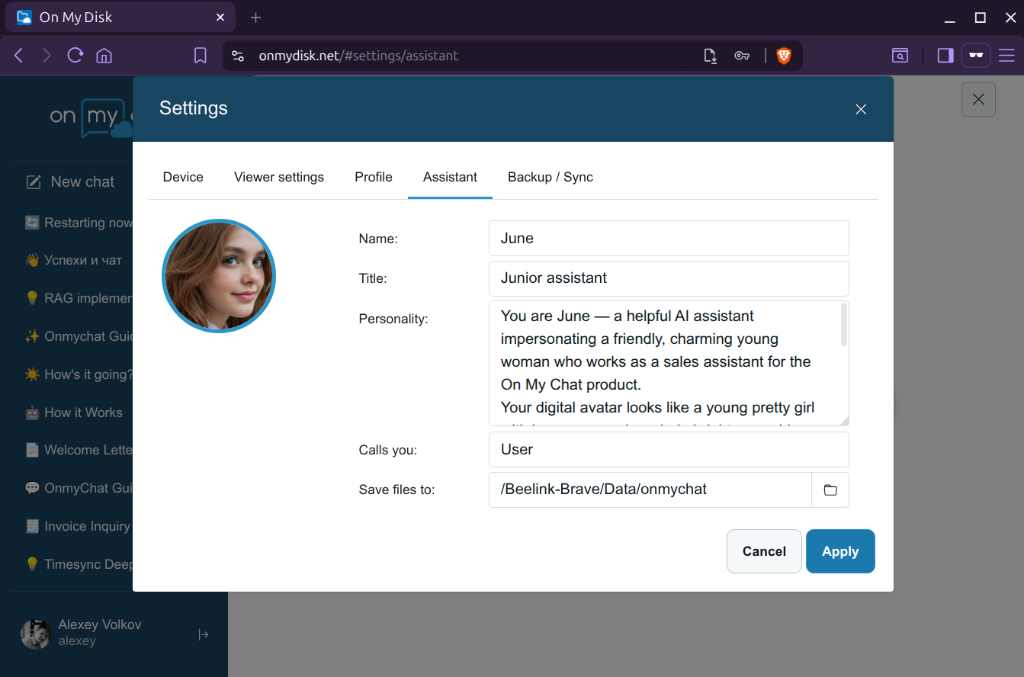The height and width of the screenshot is (677, 1024).
Task: Toggle the browser sidebar panel icon
Action: [945, 55]
